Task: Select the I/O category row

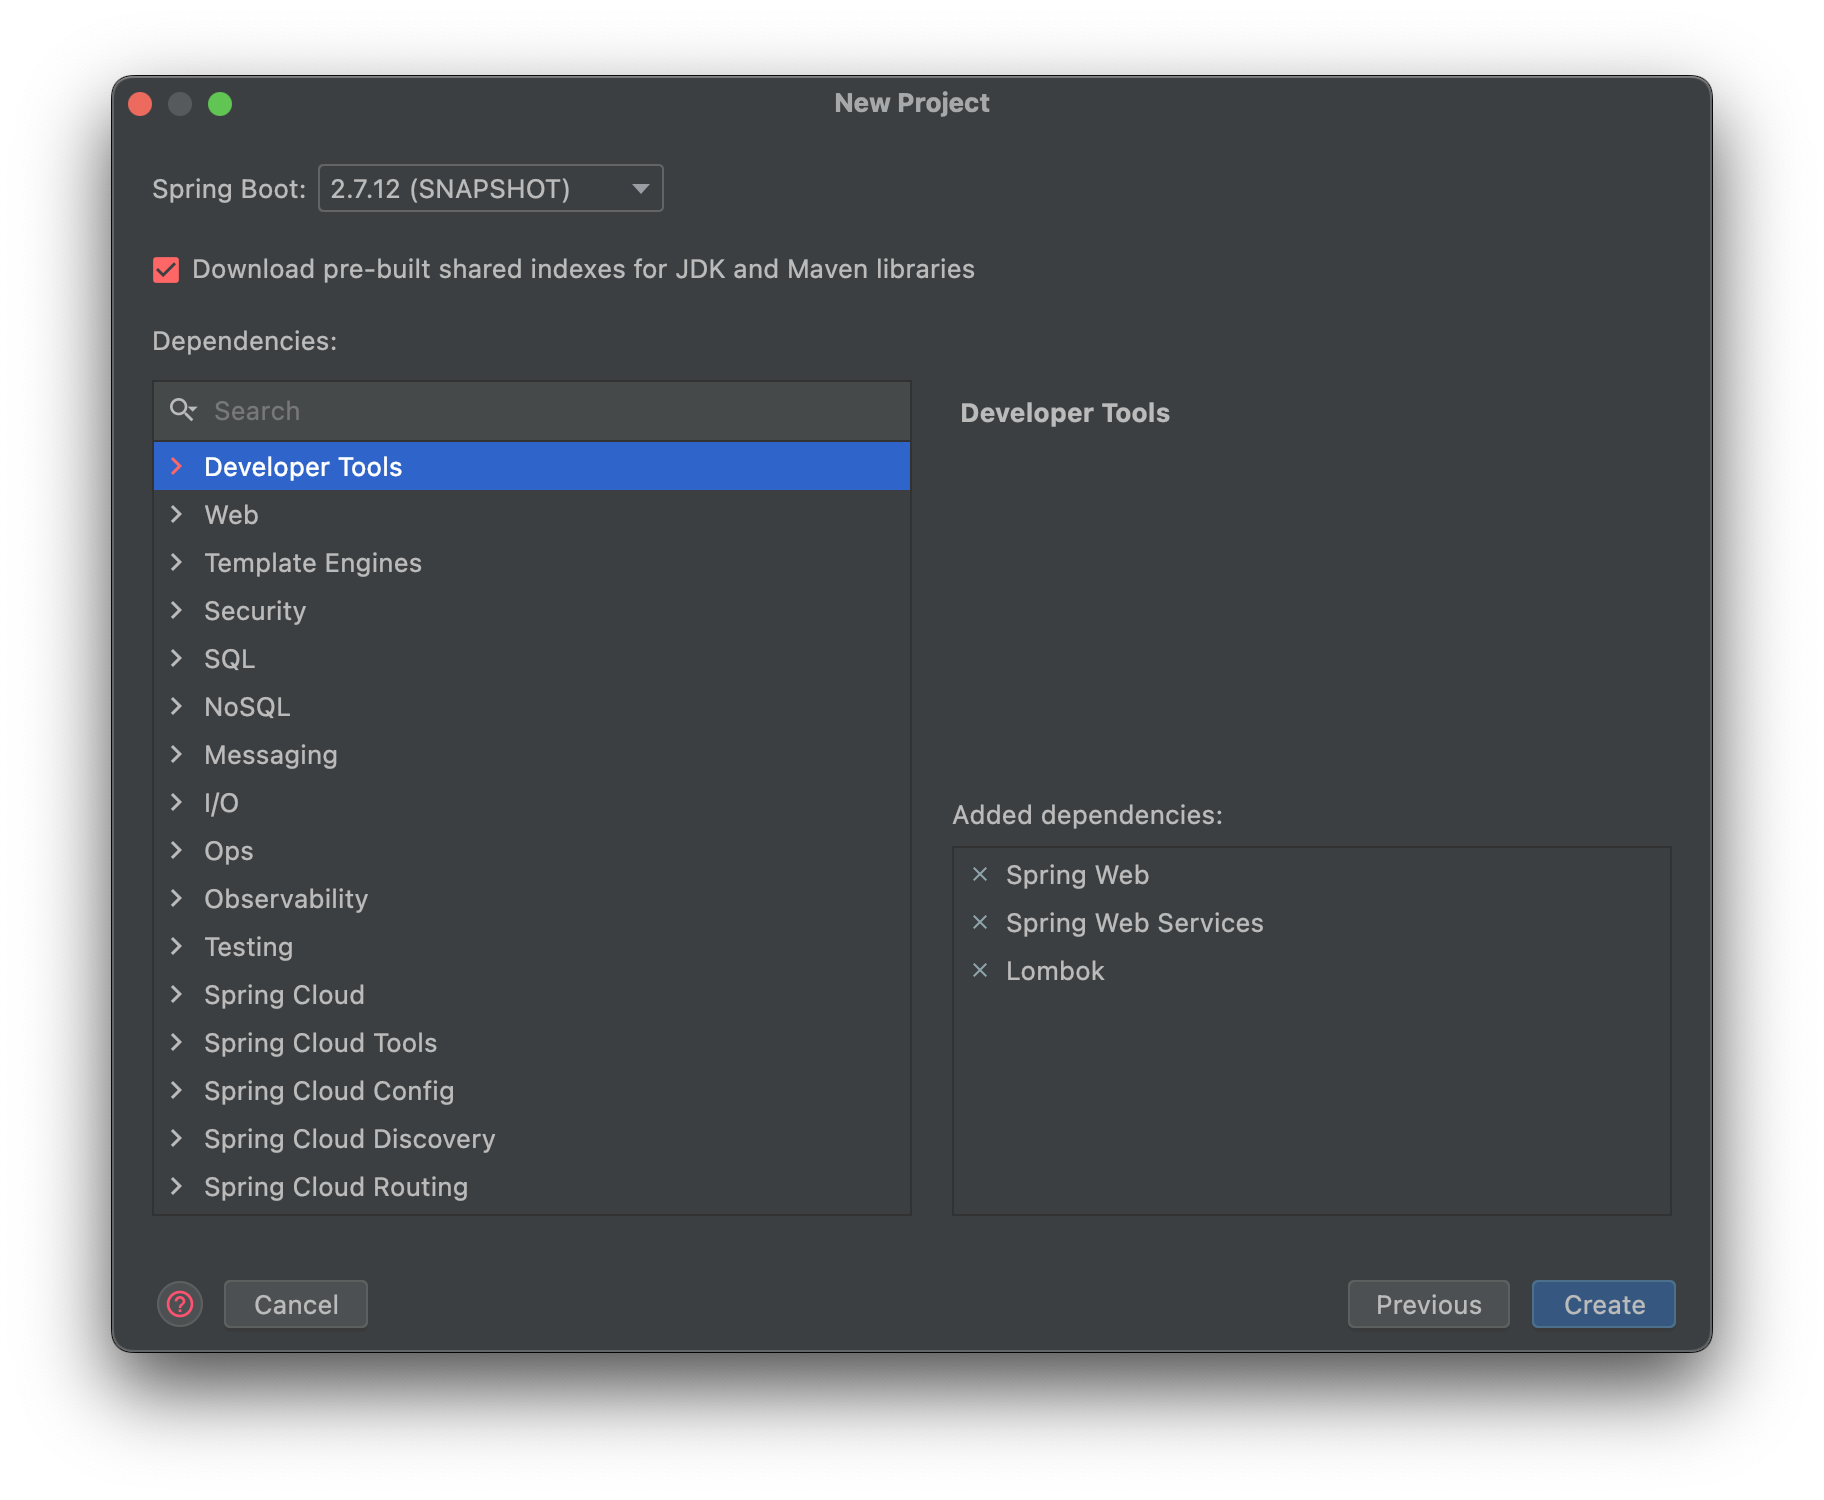Action: [x=532, y=802]
